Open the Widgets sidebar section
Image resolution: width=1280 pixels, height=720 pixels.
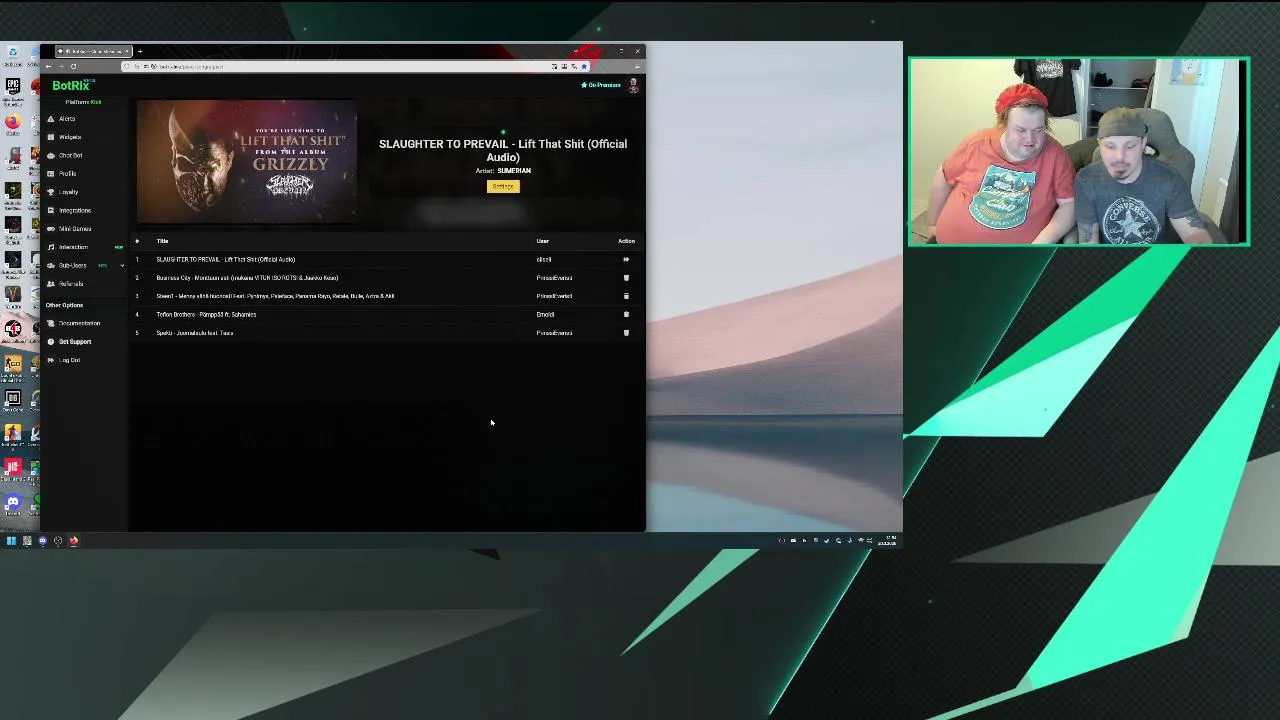coord(69,137)
